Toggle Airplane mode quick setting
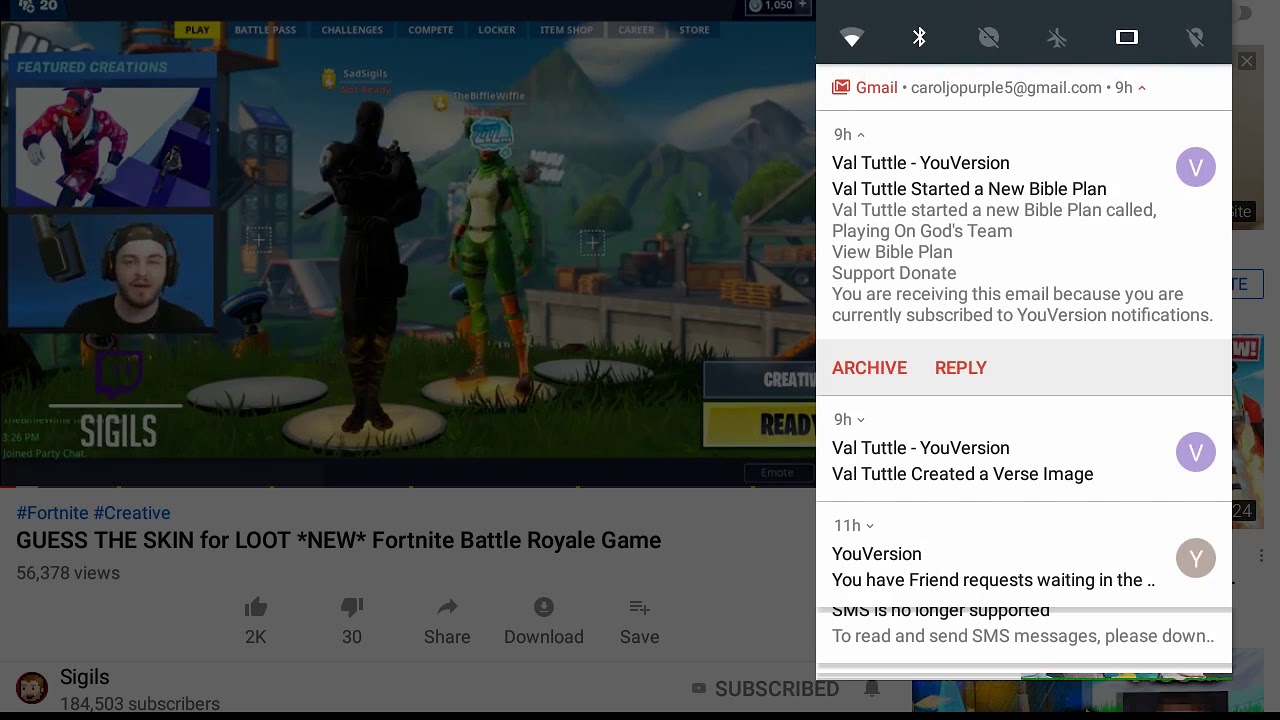Viewport: 1280px width, 720px height. click(x=1057, y=37)
